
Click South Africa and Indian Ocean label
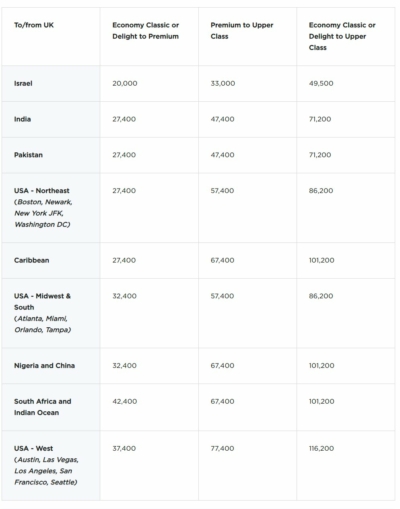click(x=43, y=407)
